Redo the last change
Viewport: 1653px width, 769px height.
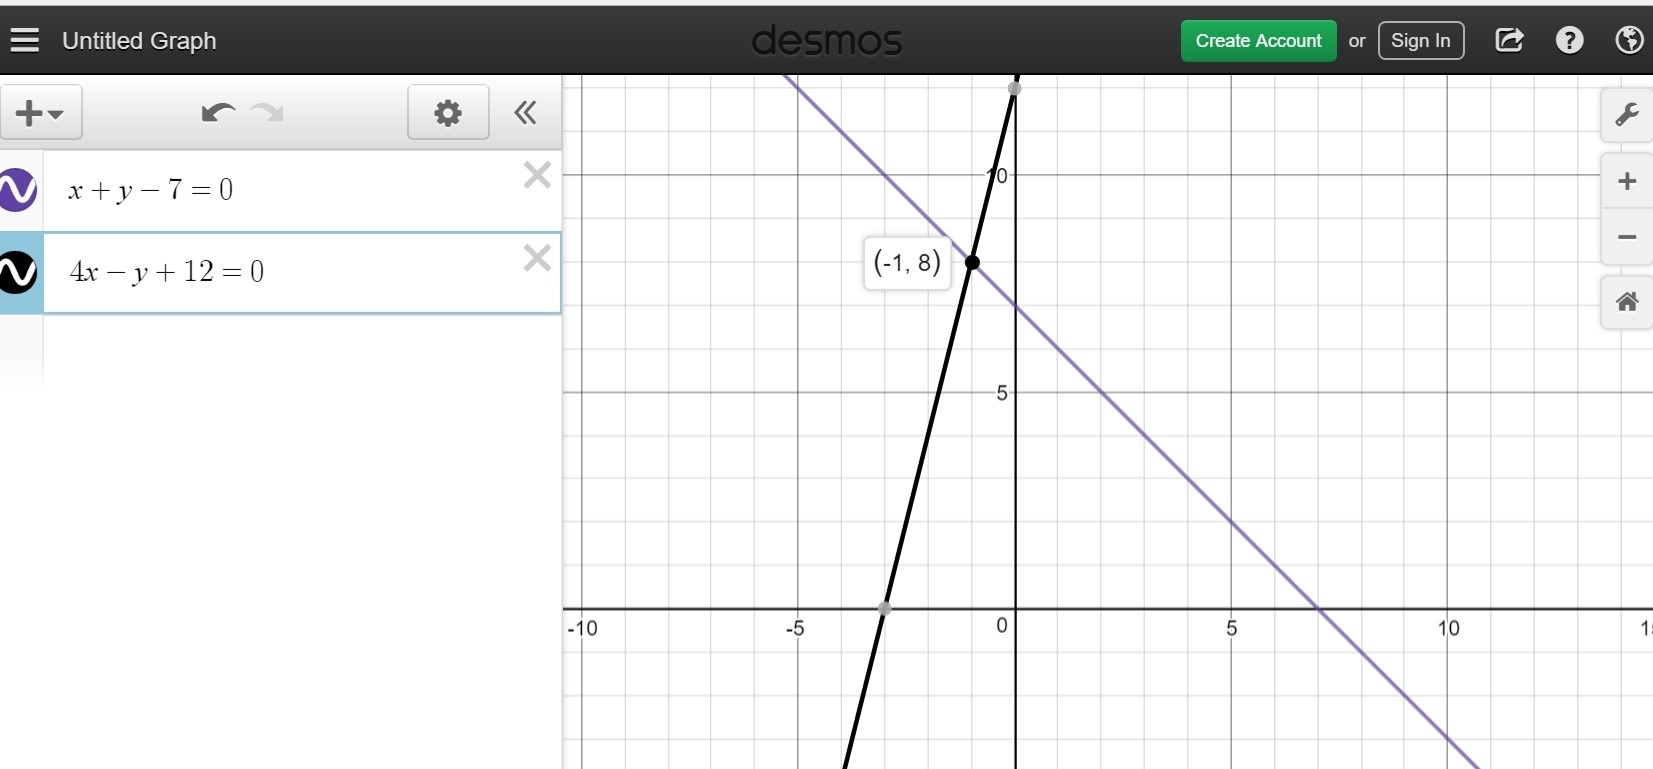tap(267, 113)
